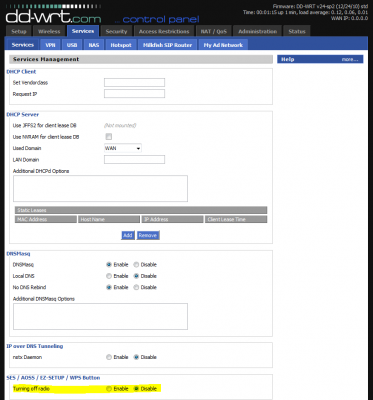Go to the NAT / QoS tab
Viewport: 373px width, 400px height.
213,31
